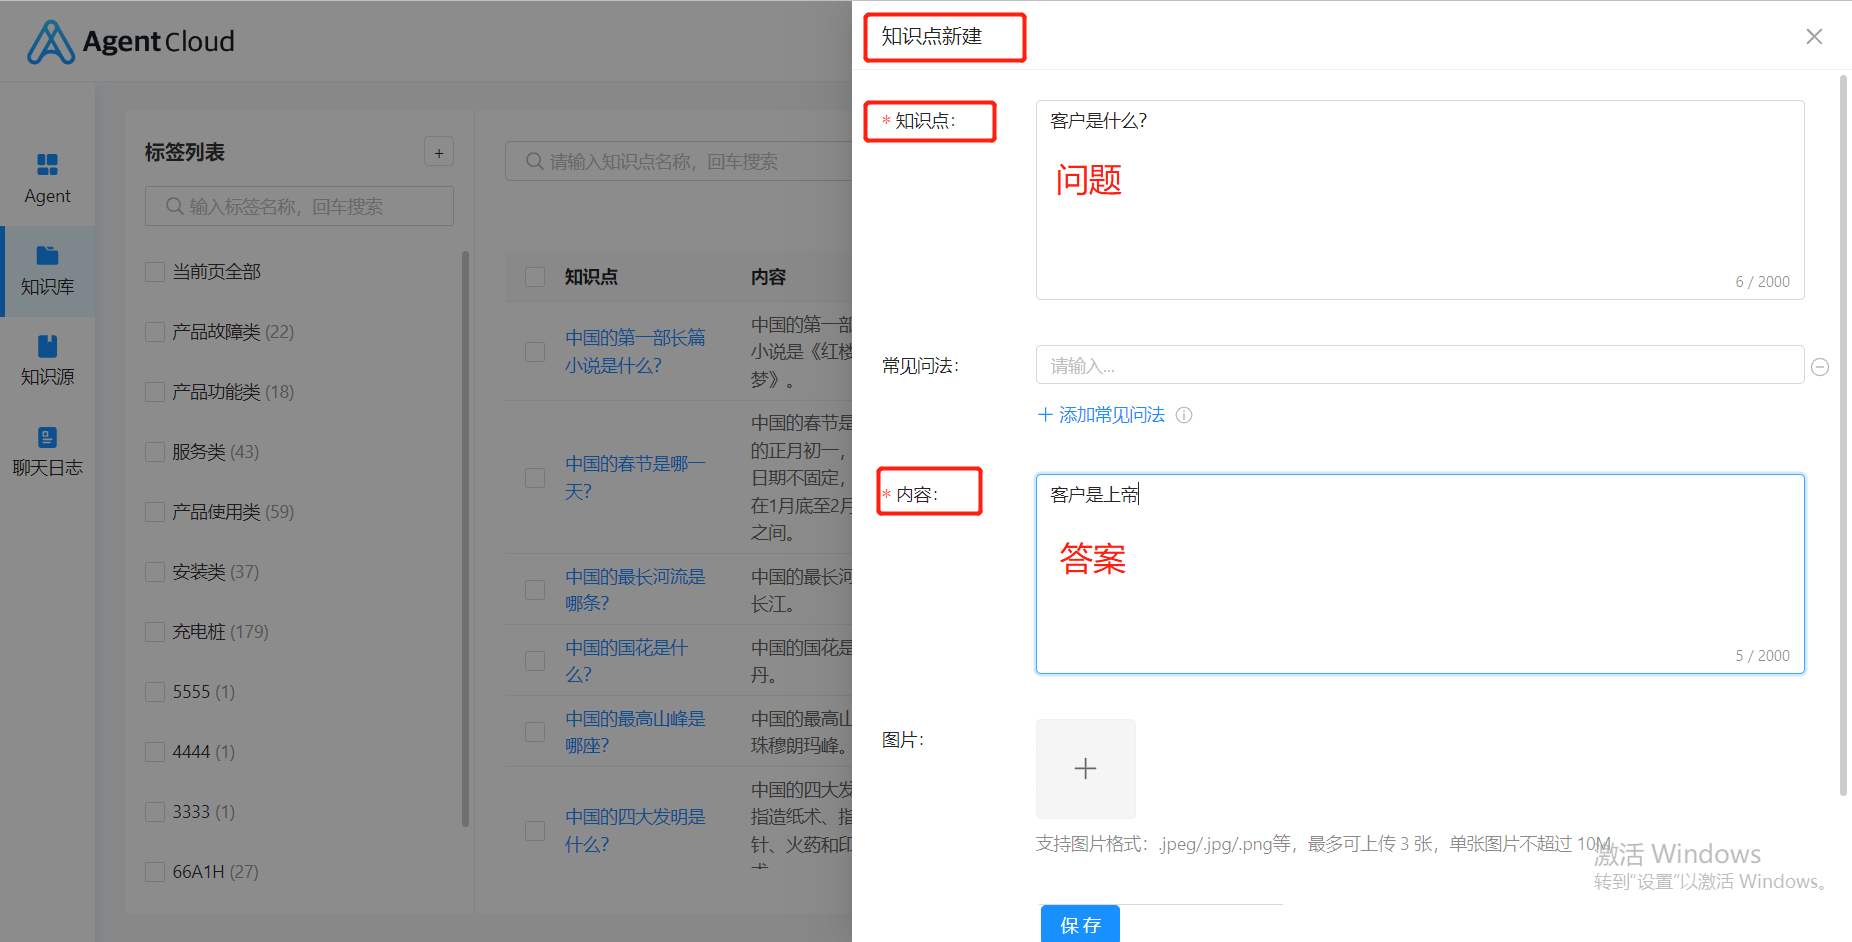
Task: Check the 产品使用类 tag checkbox
Action: [x=155, y=512]
